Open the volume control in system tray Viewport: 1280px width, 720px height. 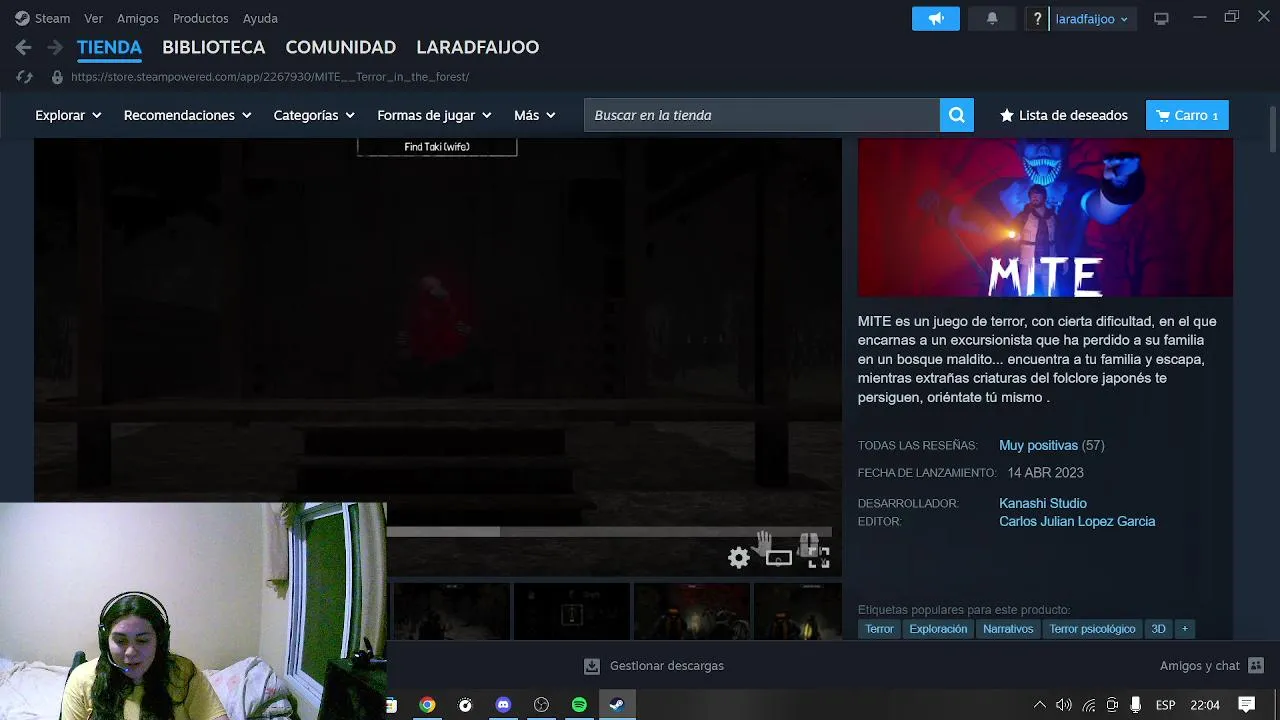1063,705
